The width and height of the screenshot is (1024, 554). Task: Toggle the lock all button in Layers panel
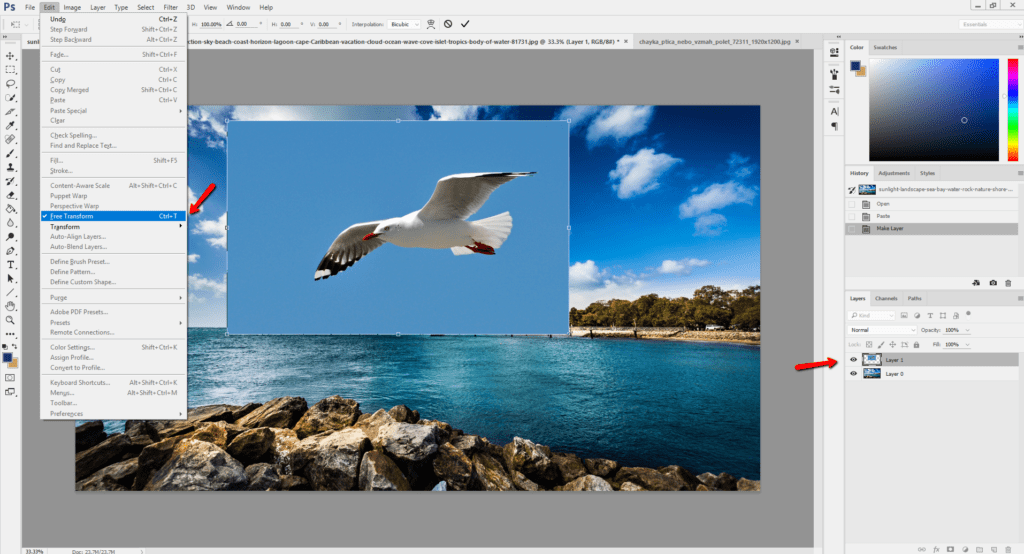click(916, 344)
